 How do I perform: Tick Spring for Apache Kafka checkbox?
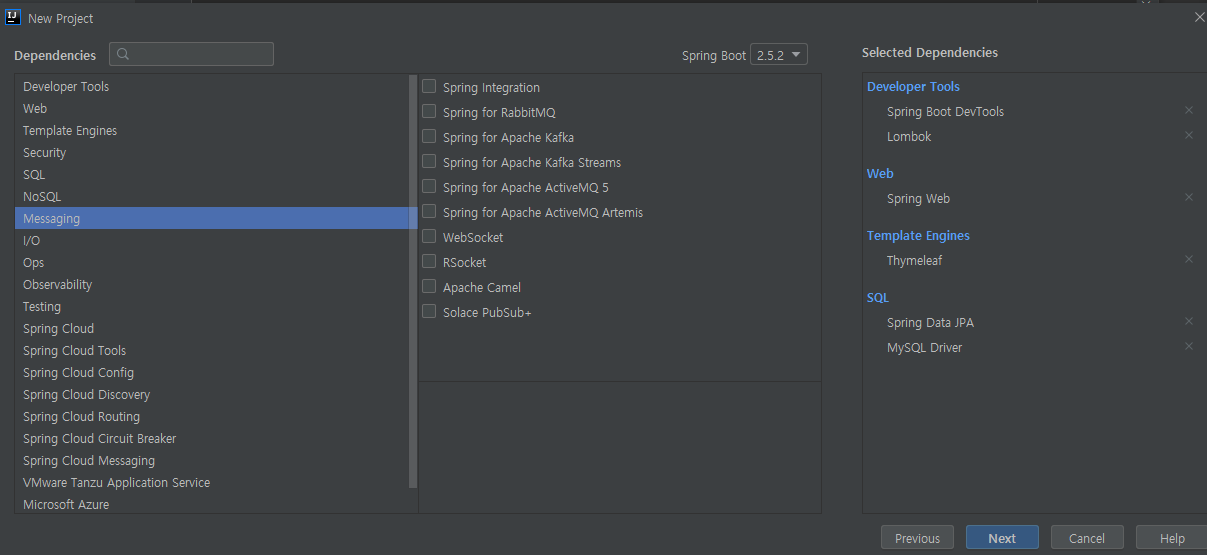[x=429, y=137]
